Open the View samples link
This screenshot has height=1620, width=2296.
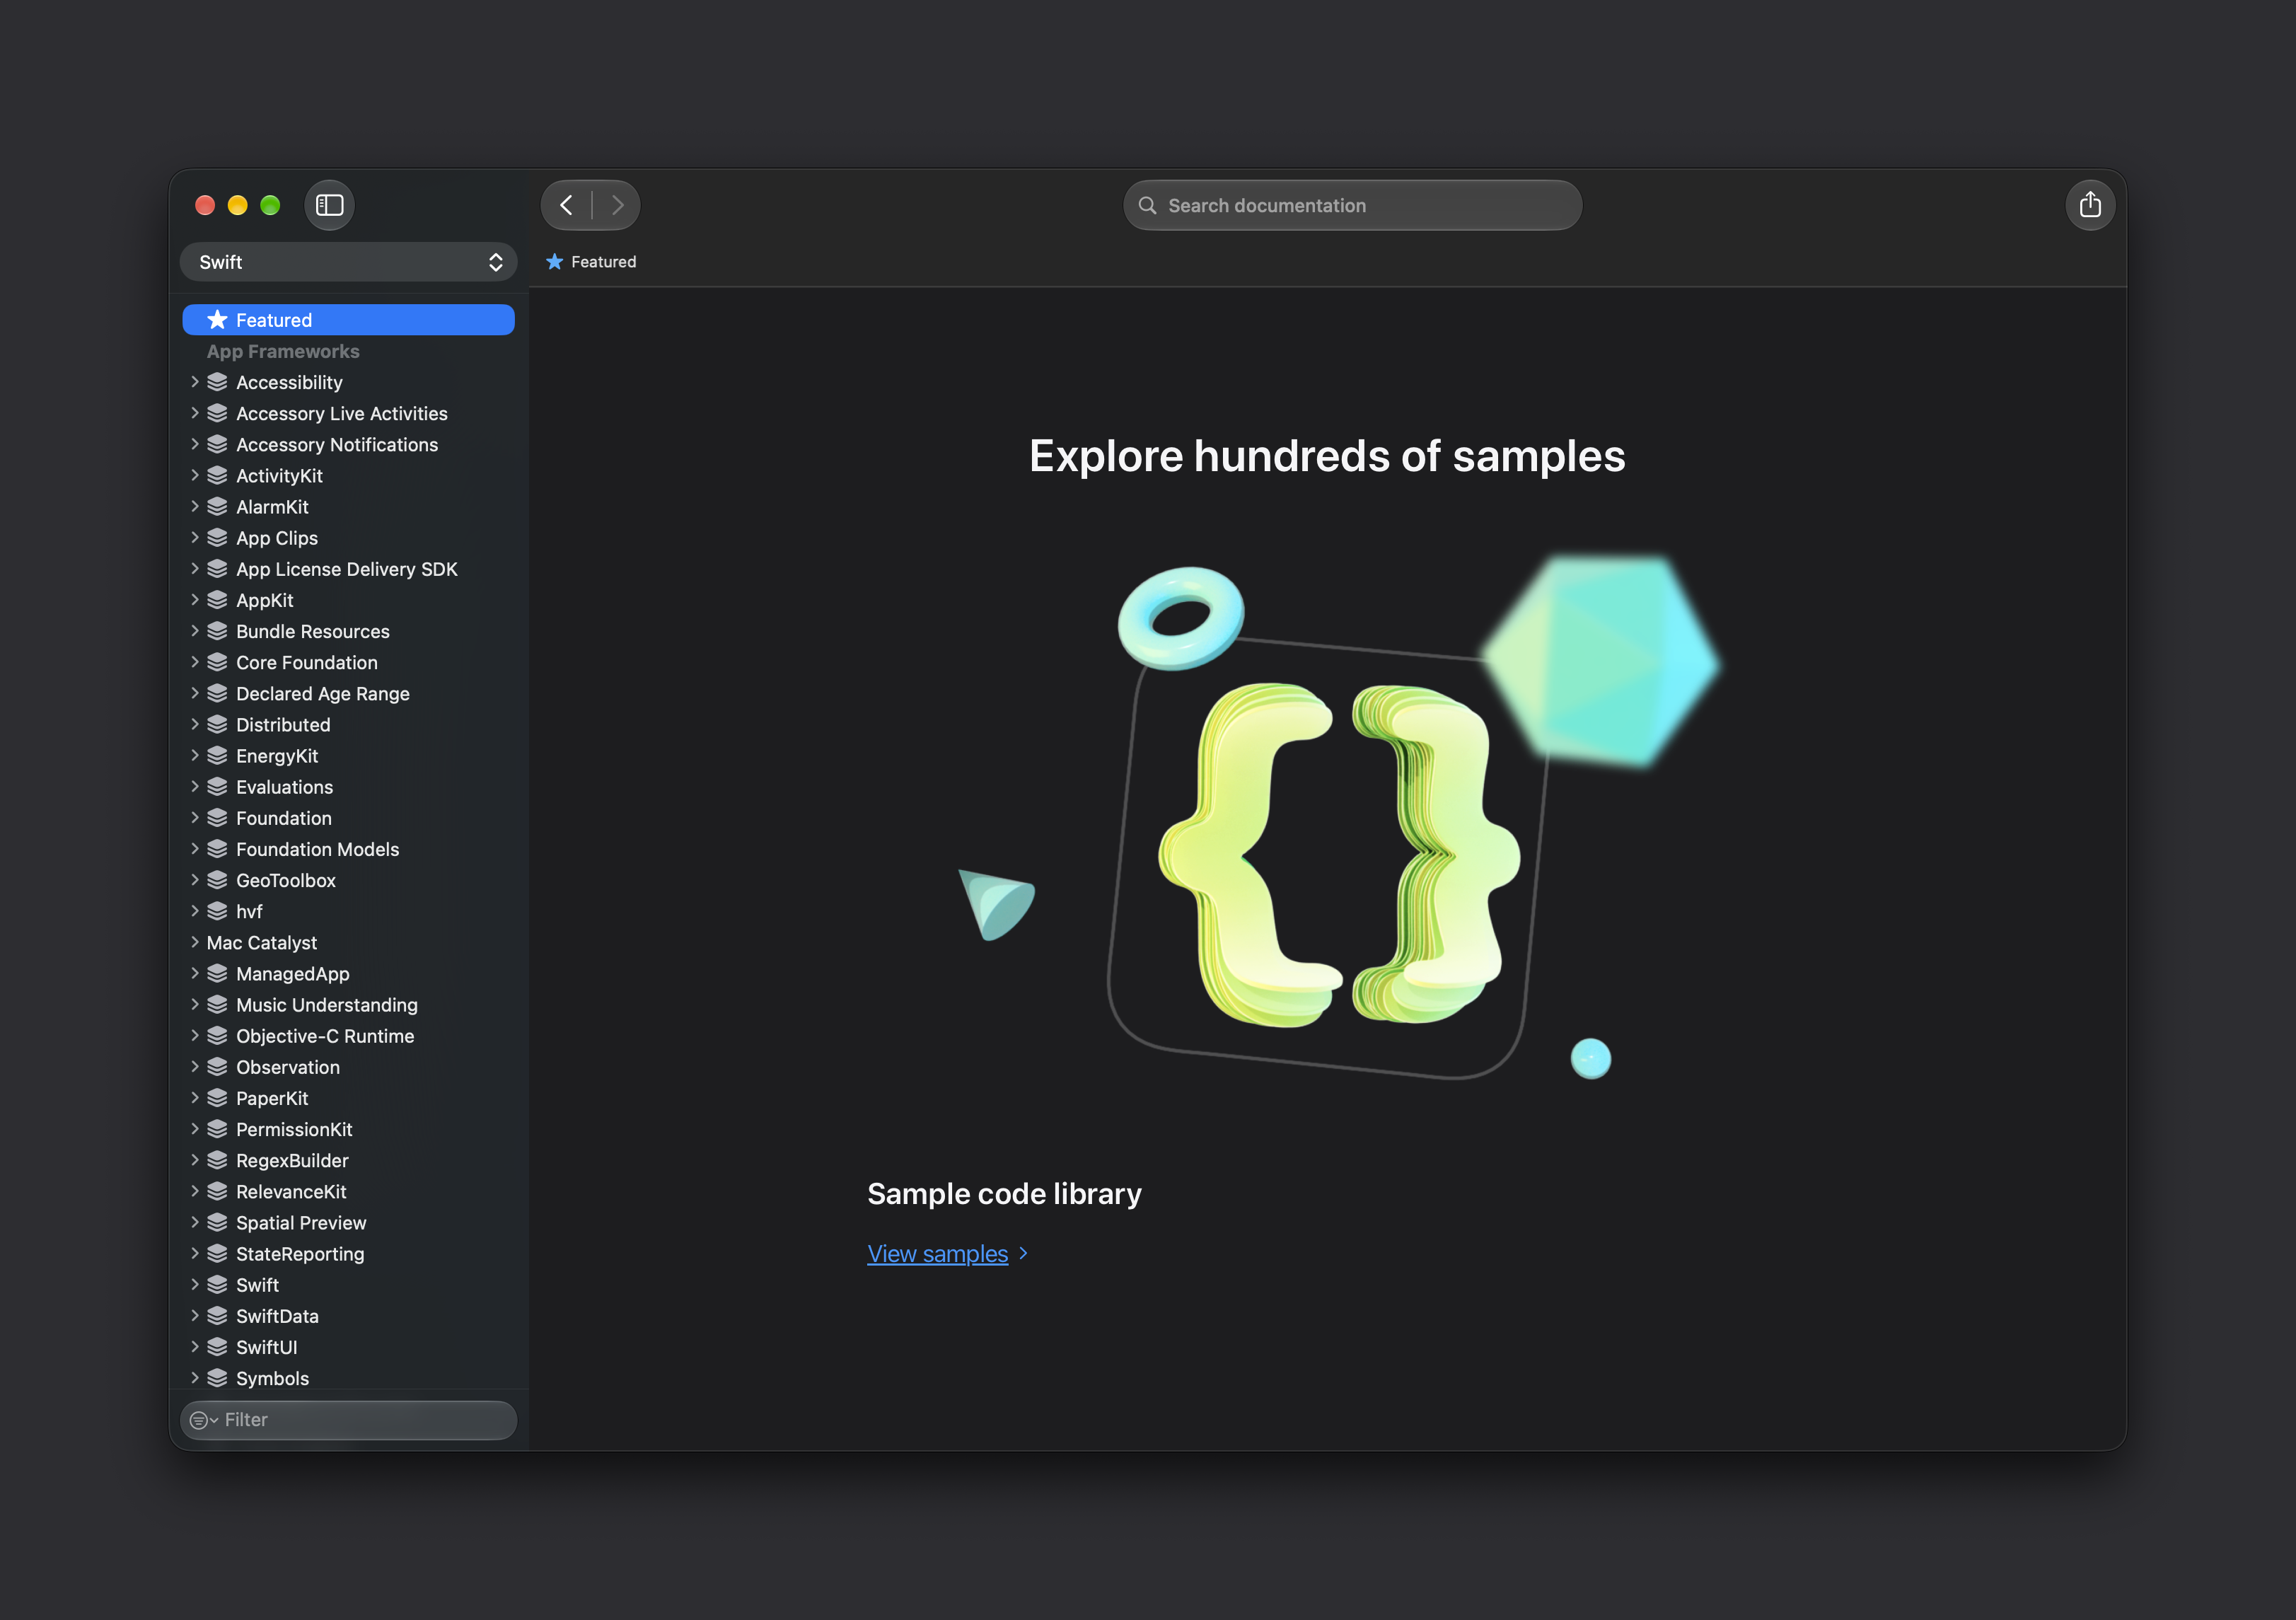point(937,1253)
